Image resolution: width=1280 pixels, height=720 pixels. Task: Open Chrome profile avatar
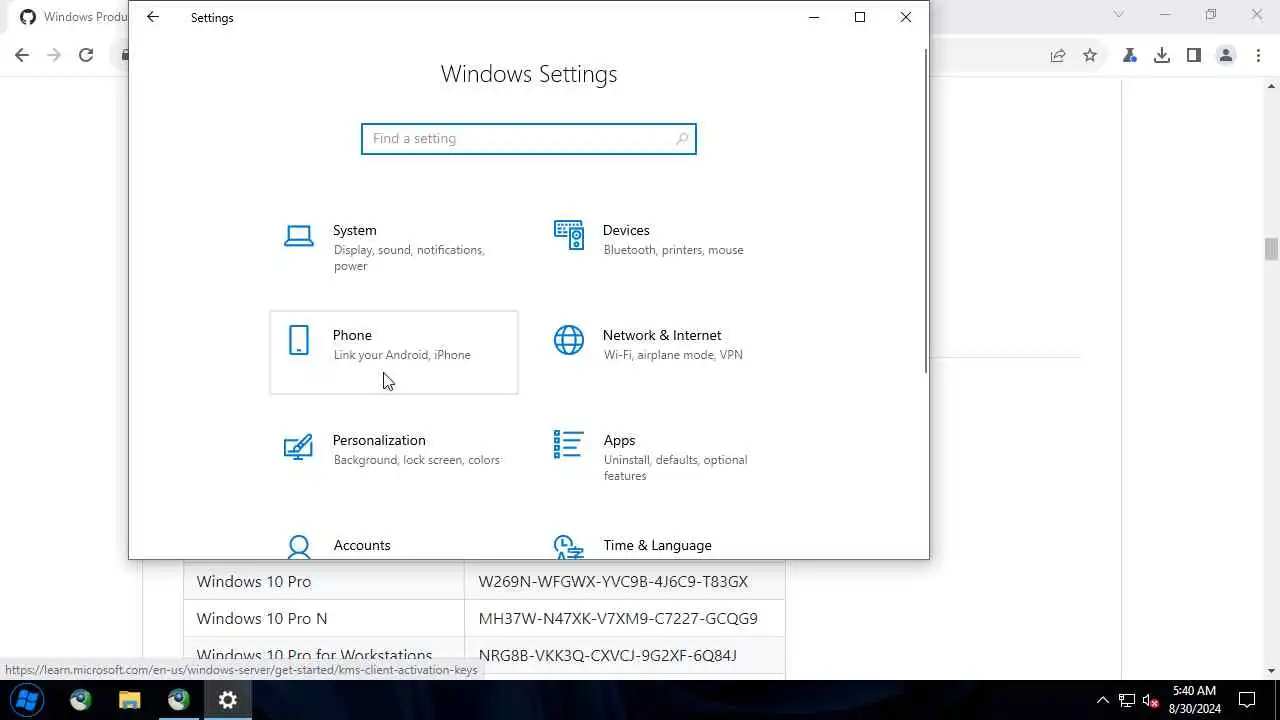(x=1226, y=56)
